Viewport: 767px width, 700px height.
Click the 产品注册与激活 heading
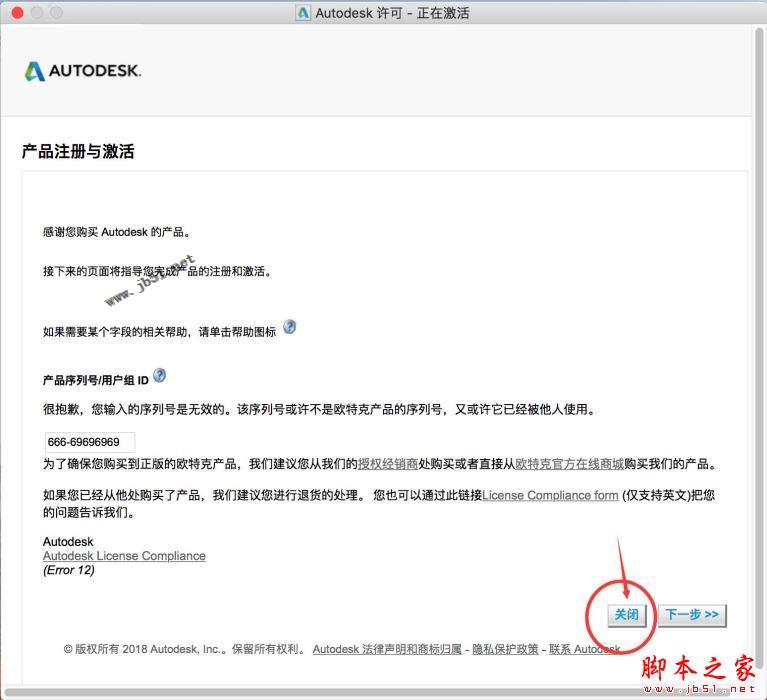[x=78, y=152]
